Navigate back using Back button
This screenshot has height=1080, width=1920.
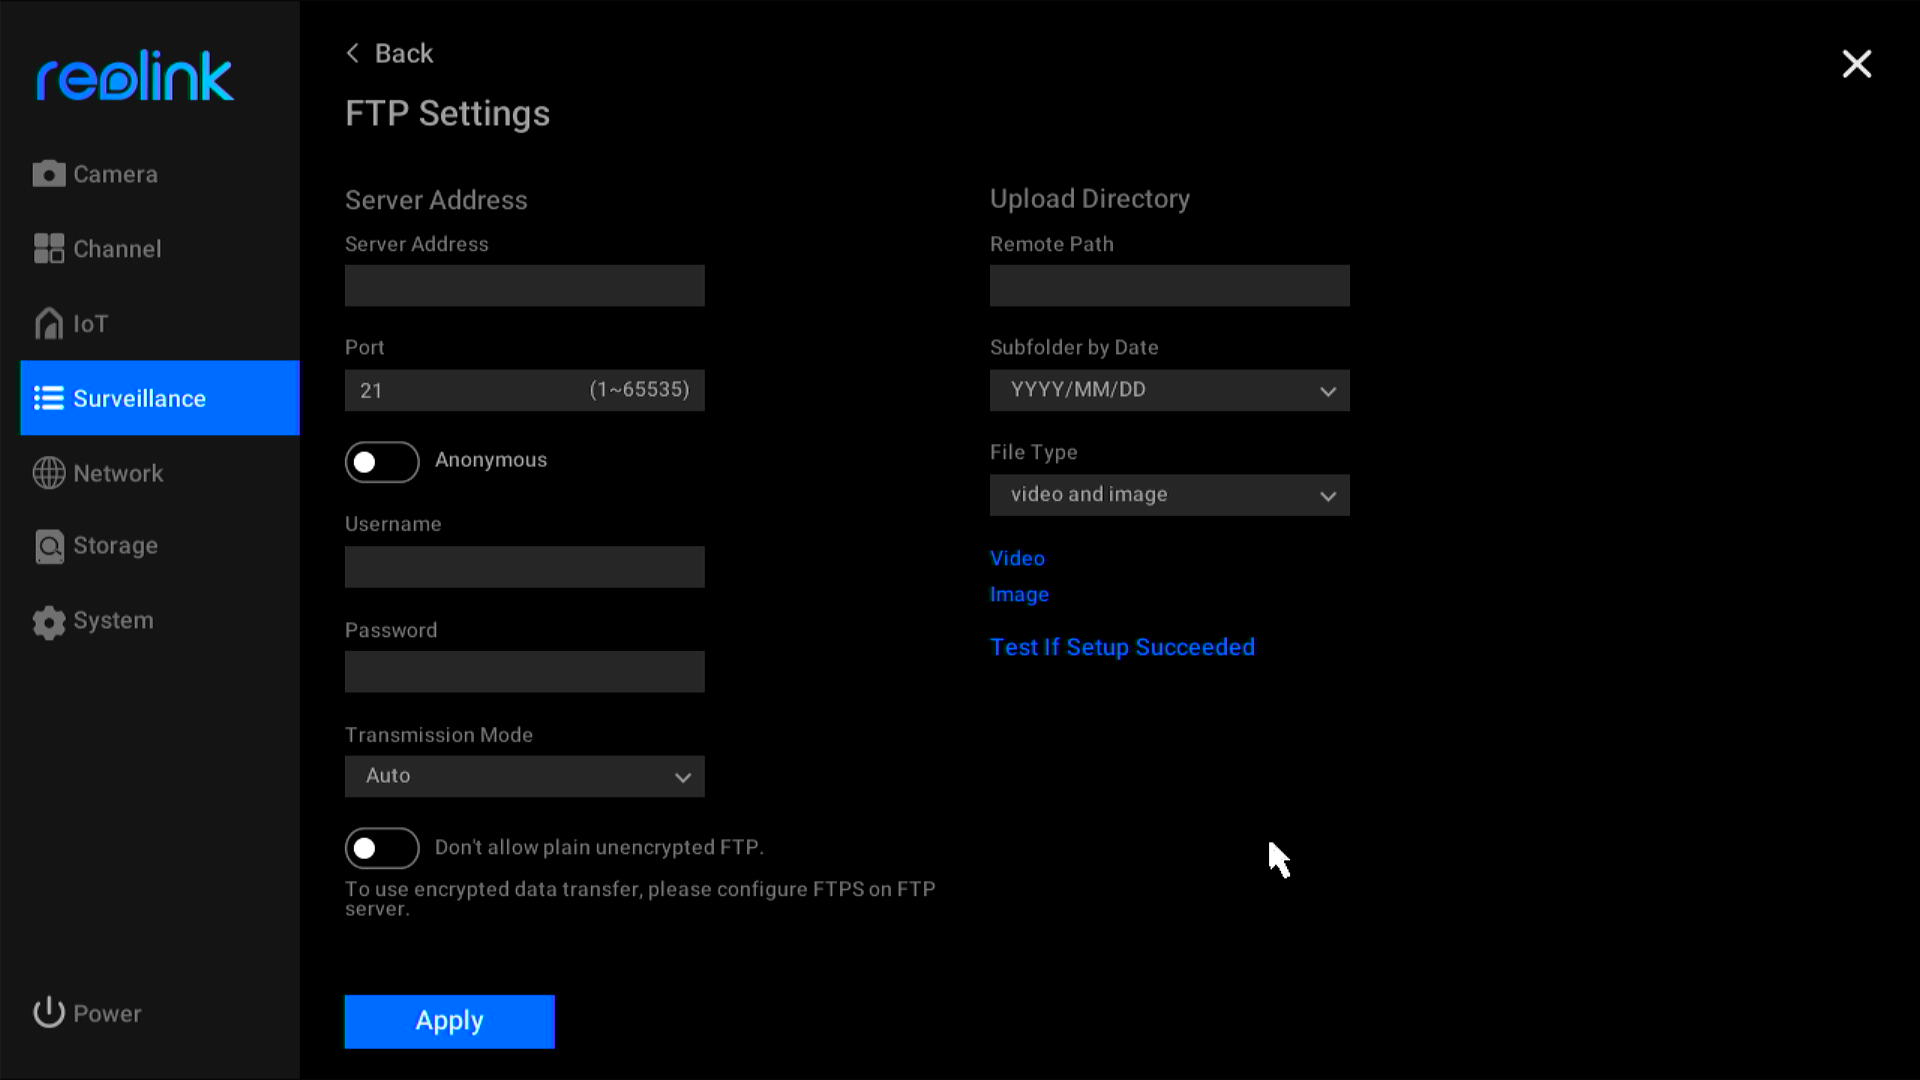coord(388,53)
